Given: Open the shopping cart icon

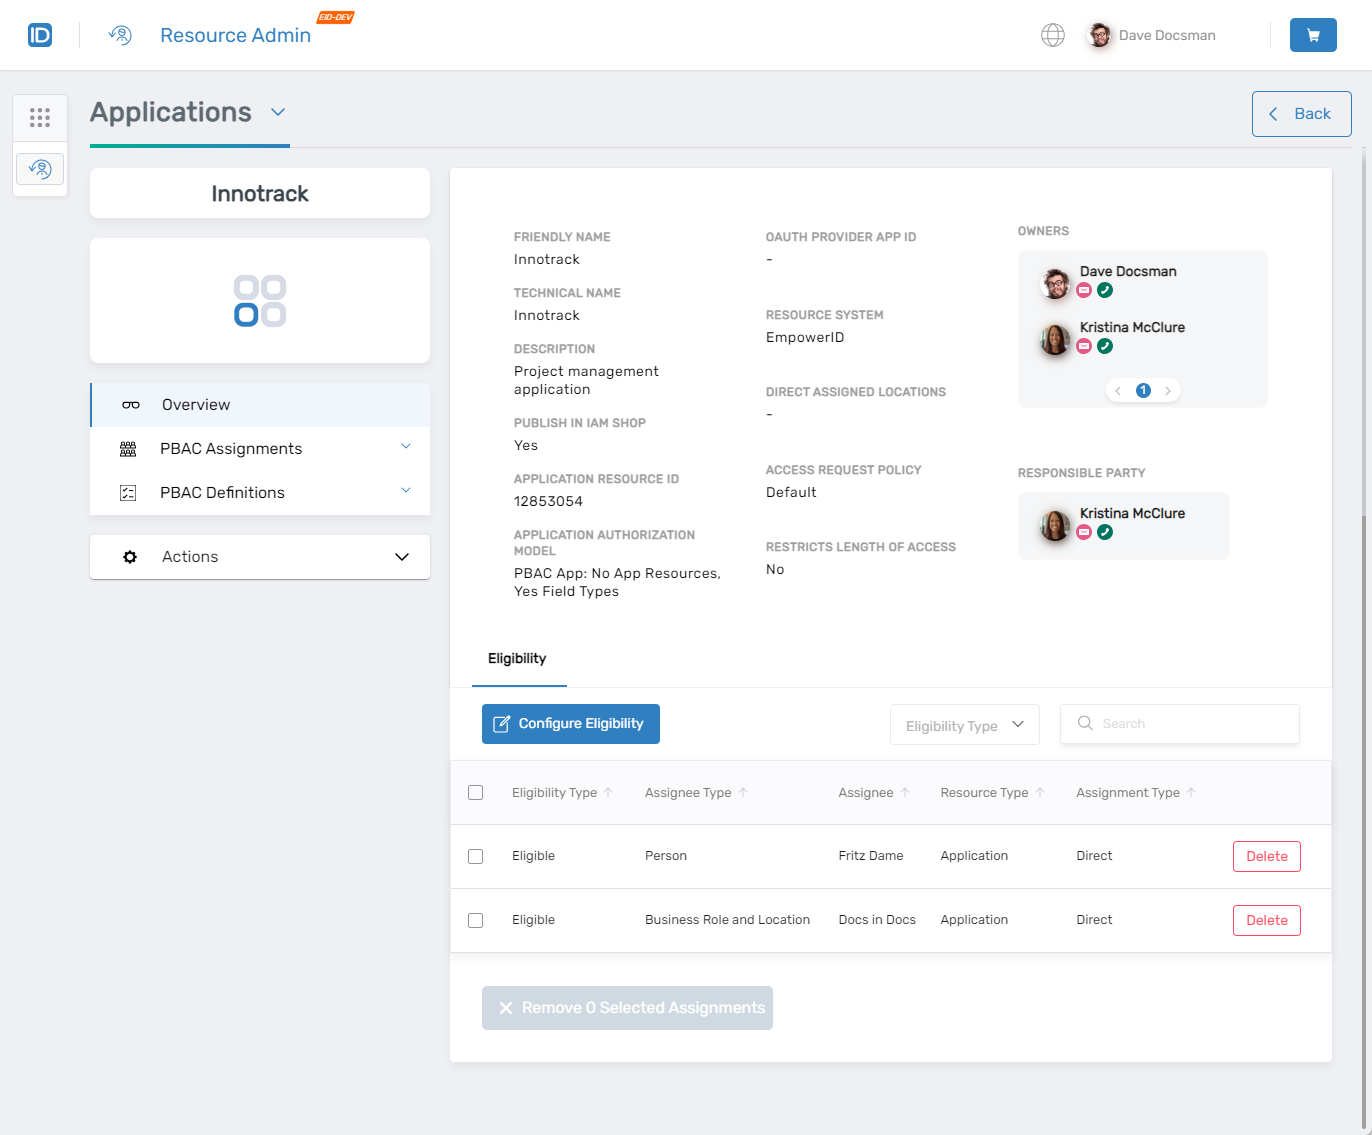Looking at the screenshot, I should point(1313,34).
